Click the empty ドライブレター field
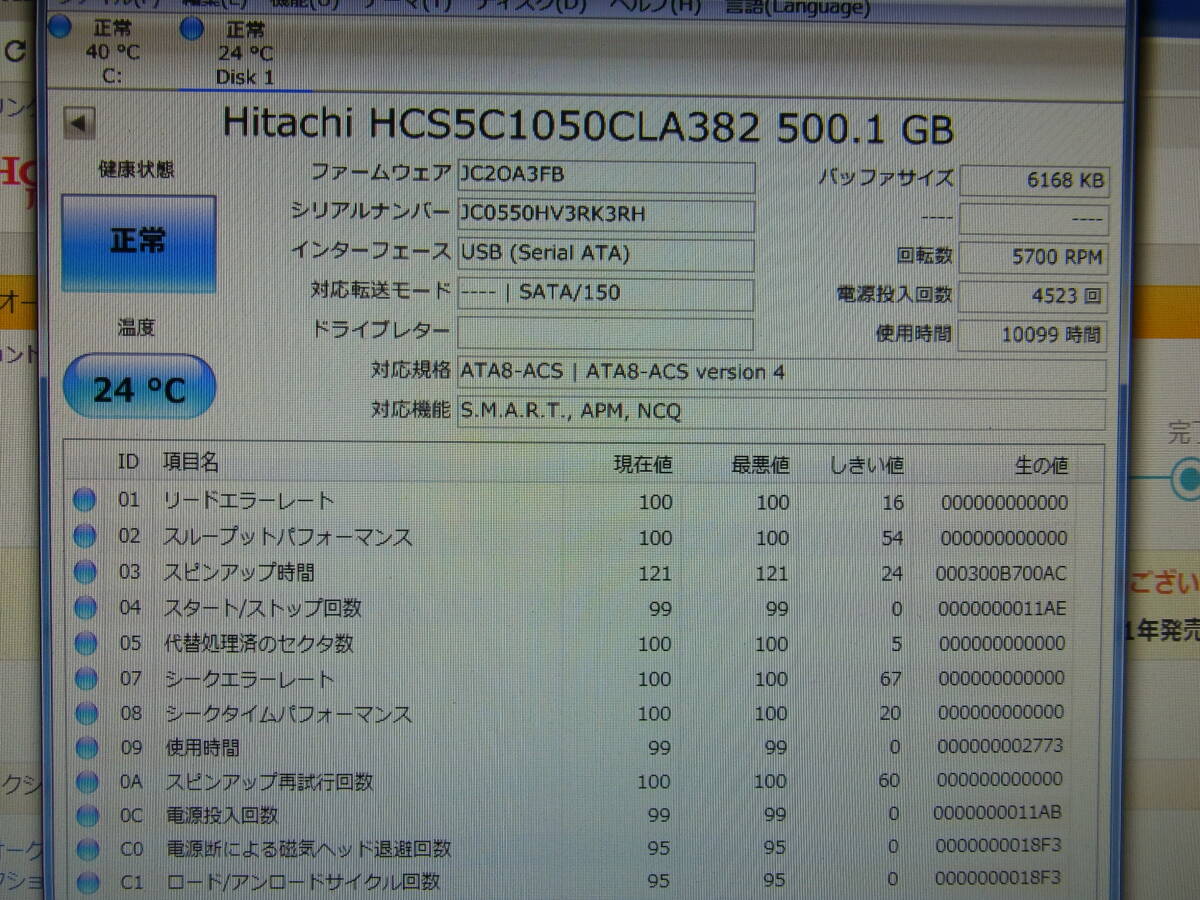 [606, 333]
